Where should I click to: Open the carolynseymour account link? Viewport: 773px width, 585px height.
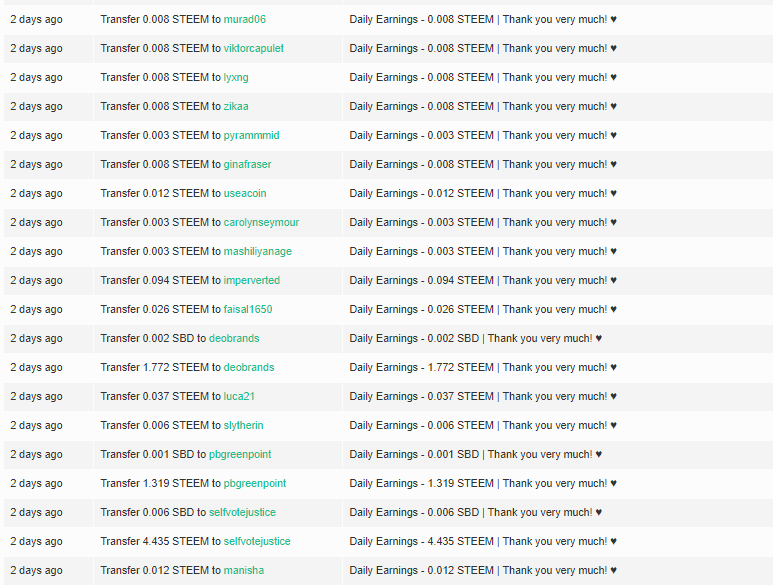coord(261,223)
